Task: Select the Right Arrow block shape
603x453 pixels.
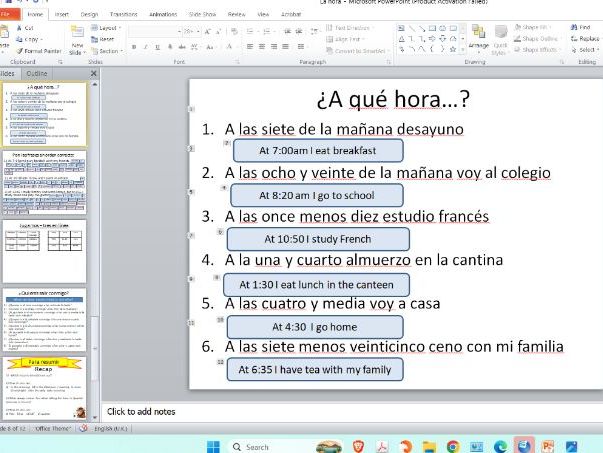Action: 432,39
